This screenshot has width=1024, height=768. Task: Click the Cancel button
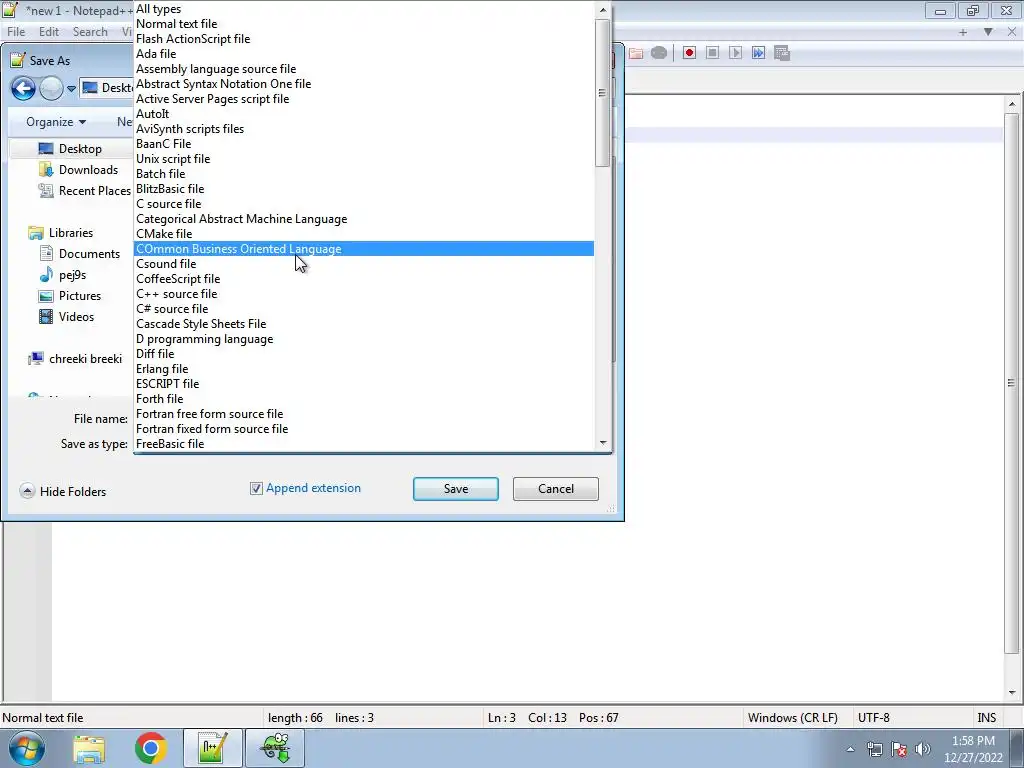[x=556, y=489]
